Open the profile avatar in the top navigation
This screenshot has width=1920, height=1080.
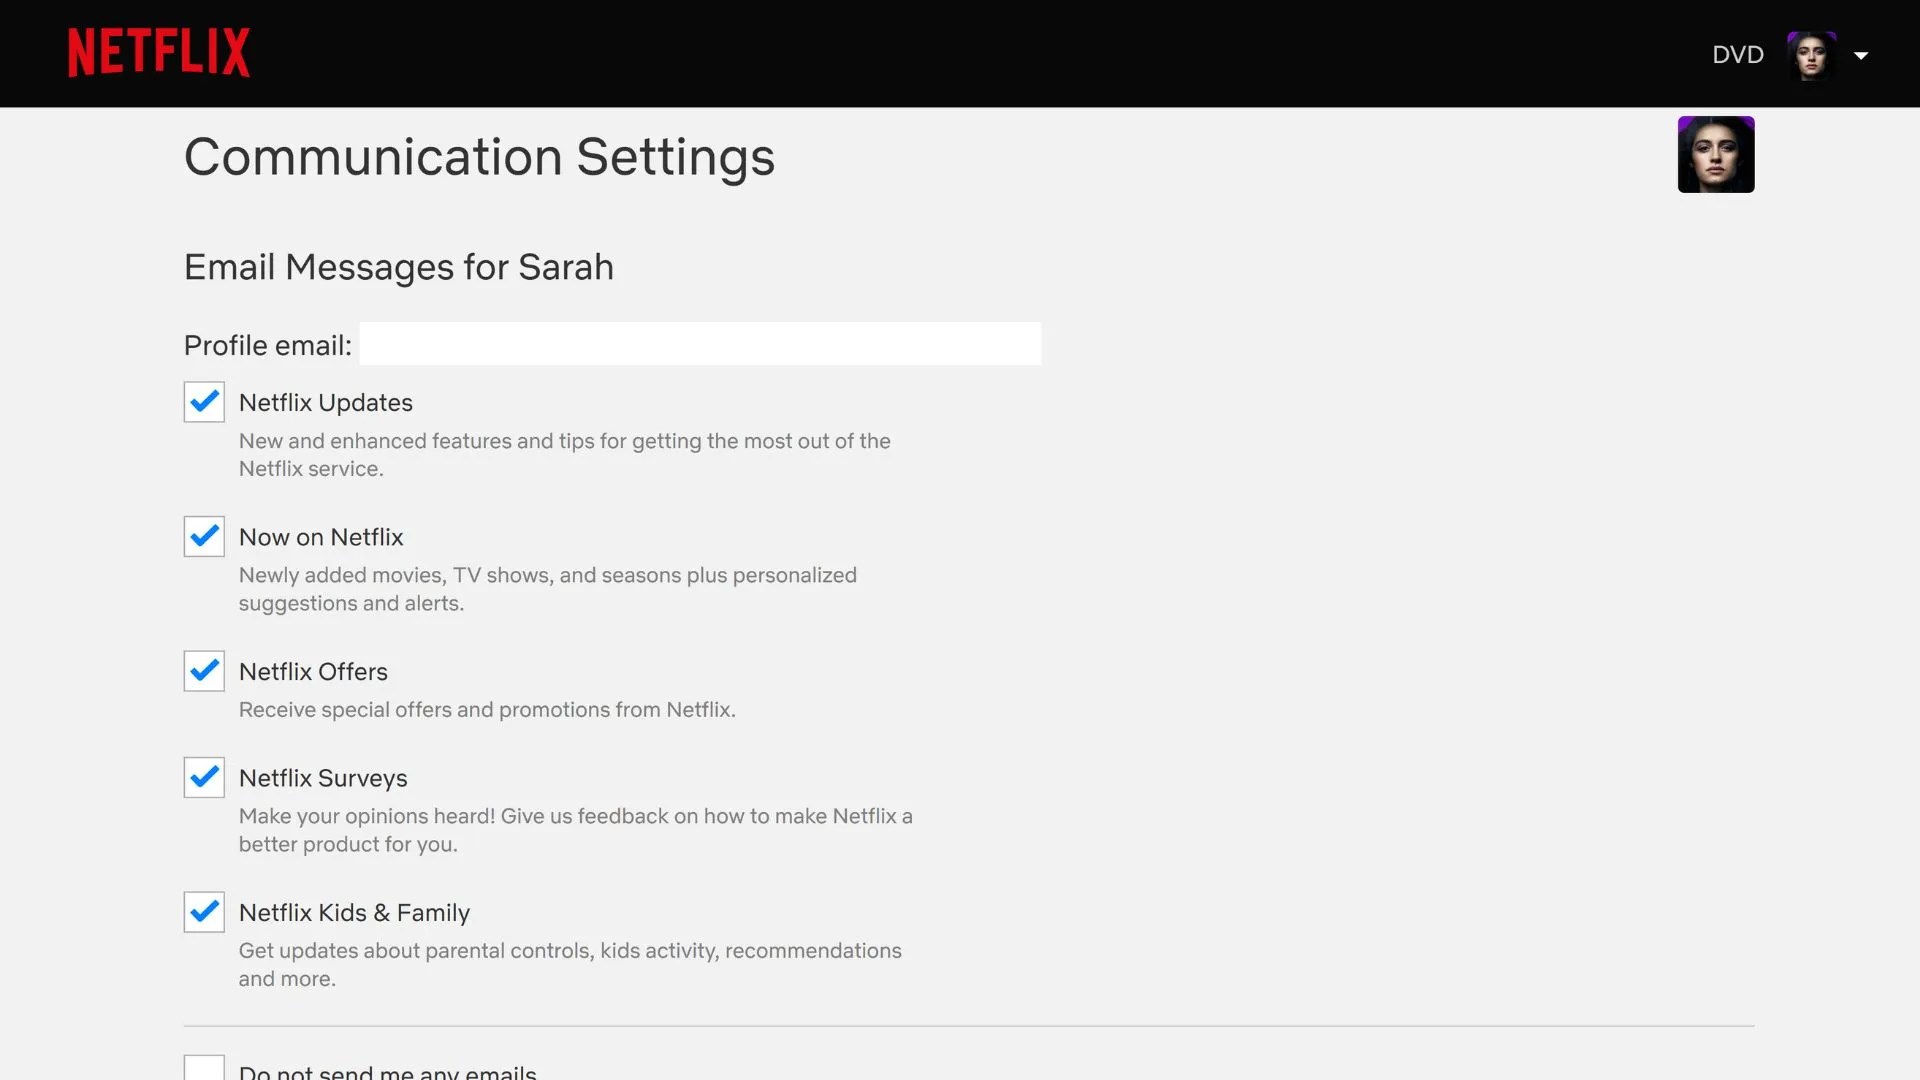1813,54
